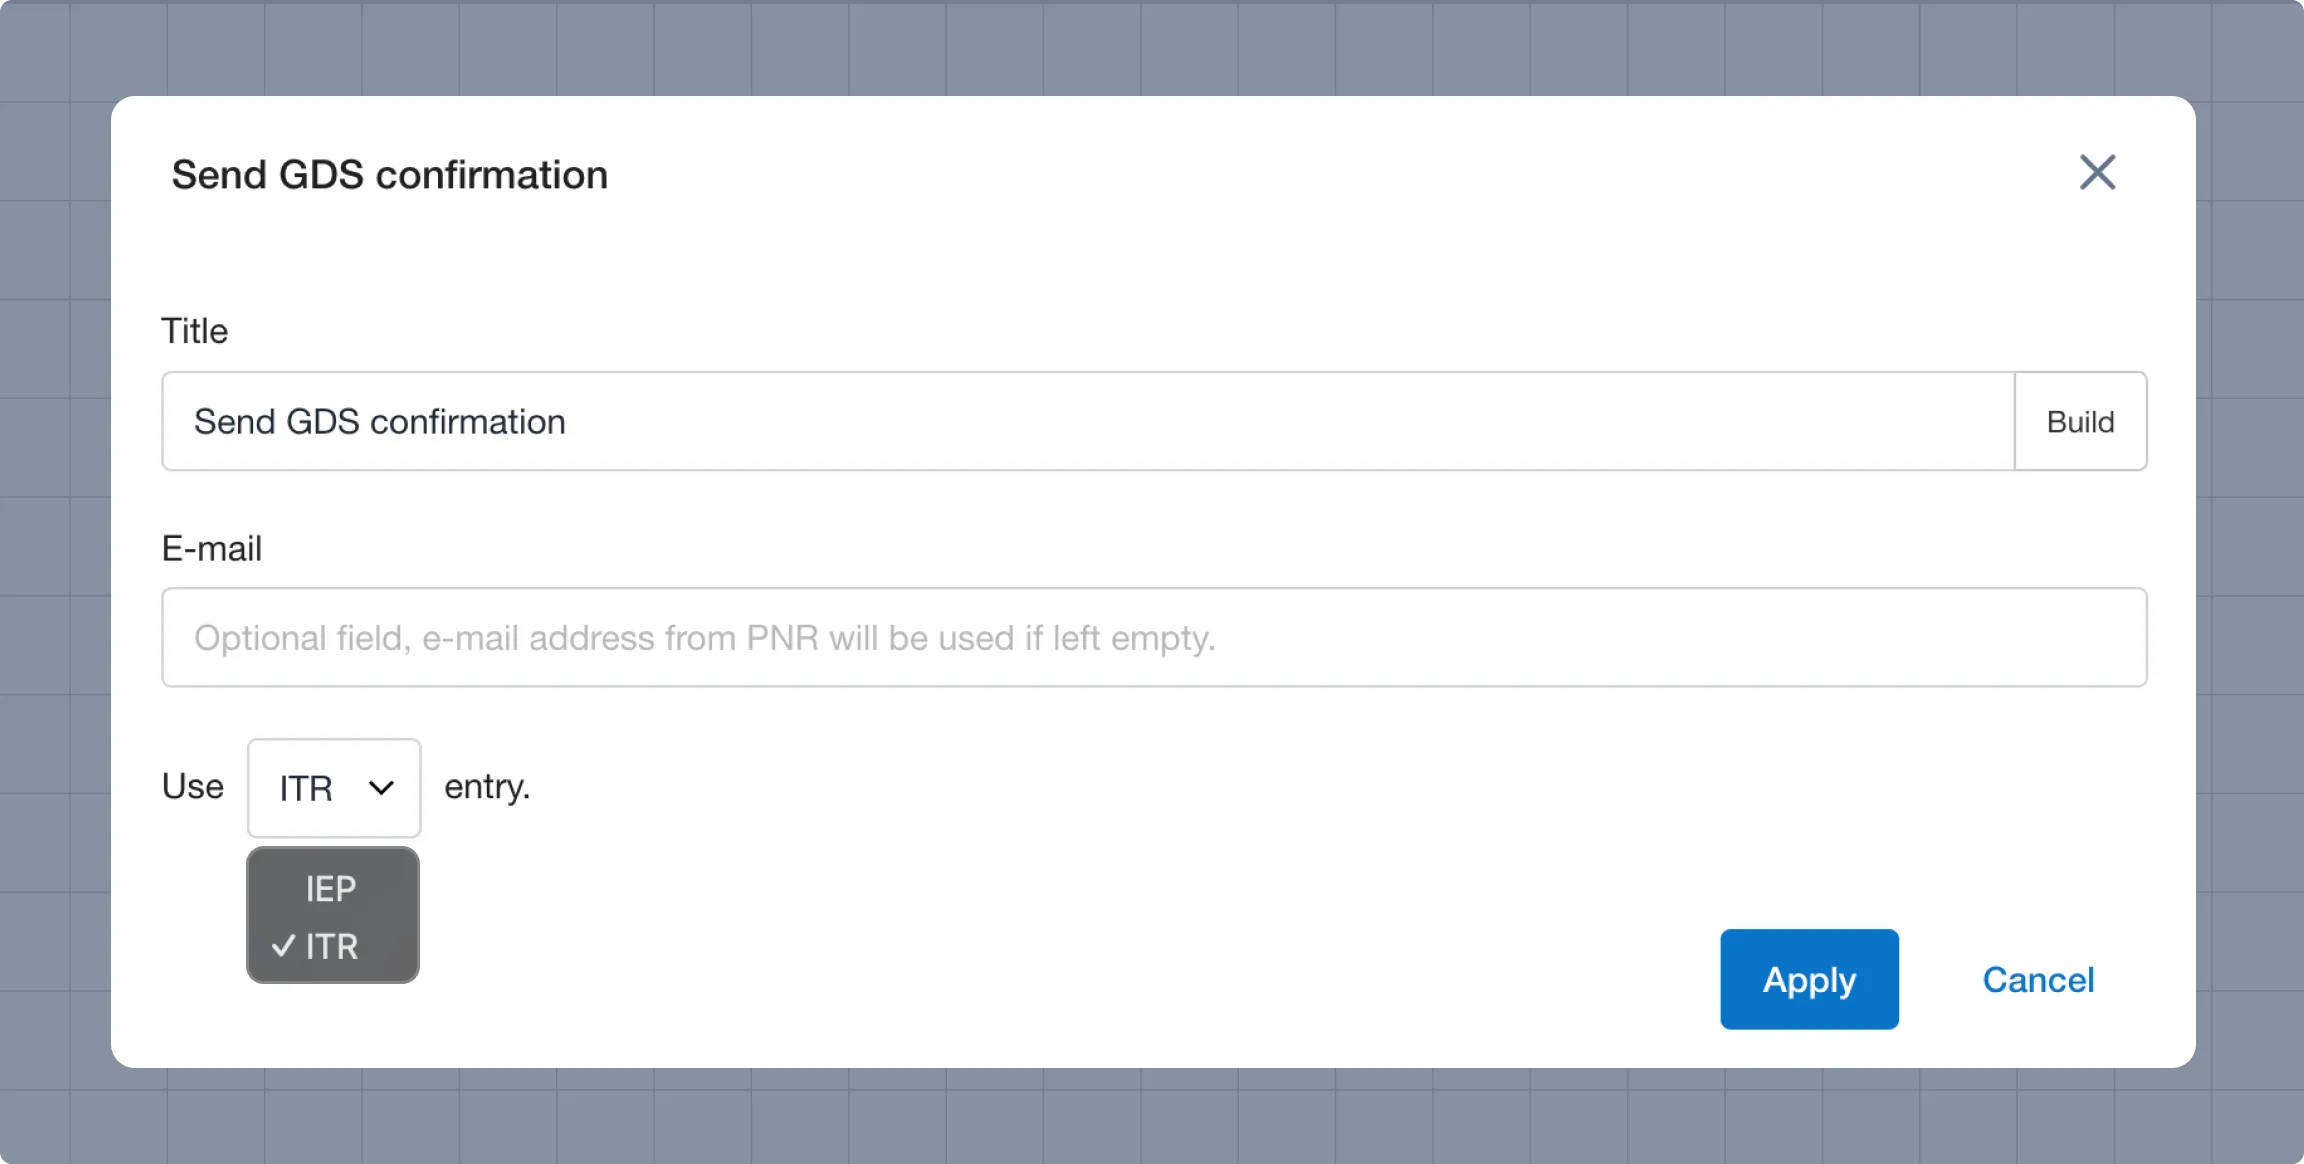Select IEP from the dropdown list
The width and height of the screenshot is (2304, 1164).
coord(332,888)
